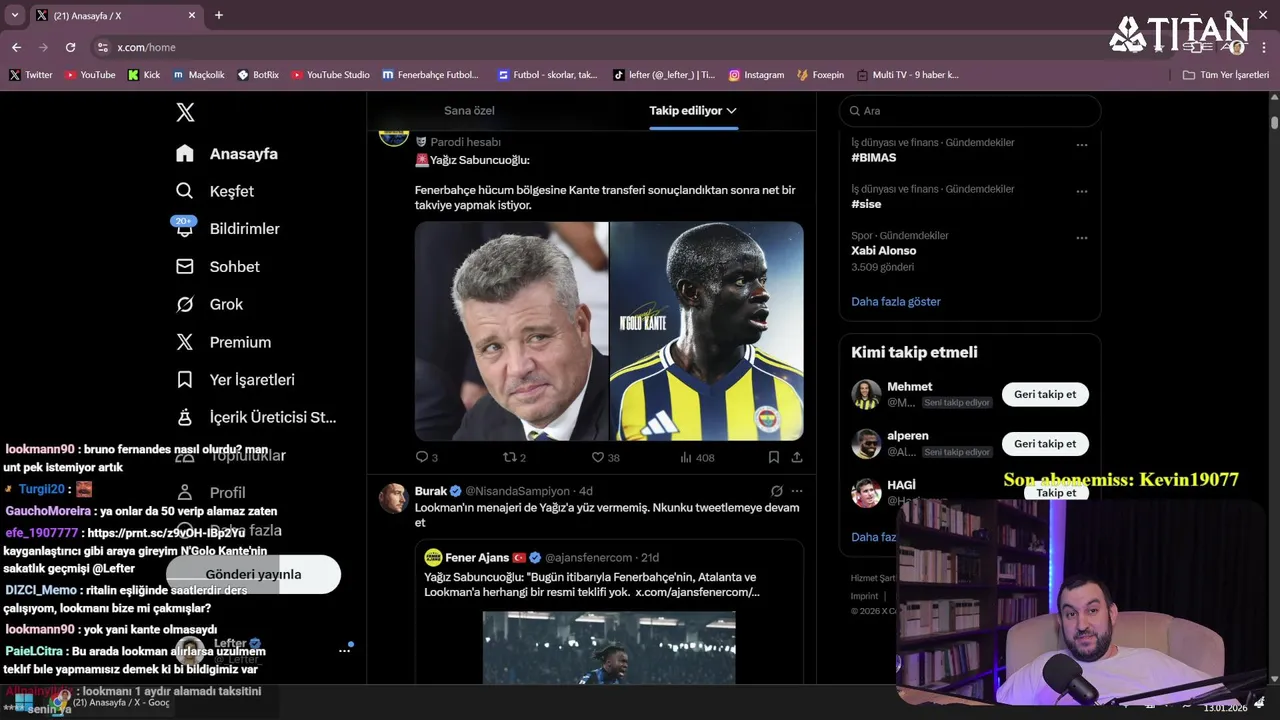Close the Anasayfa / X browser tab
Screen dimensions: 1280x720
(x=192, y=15)
